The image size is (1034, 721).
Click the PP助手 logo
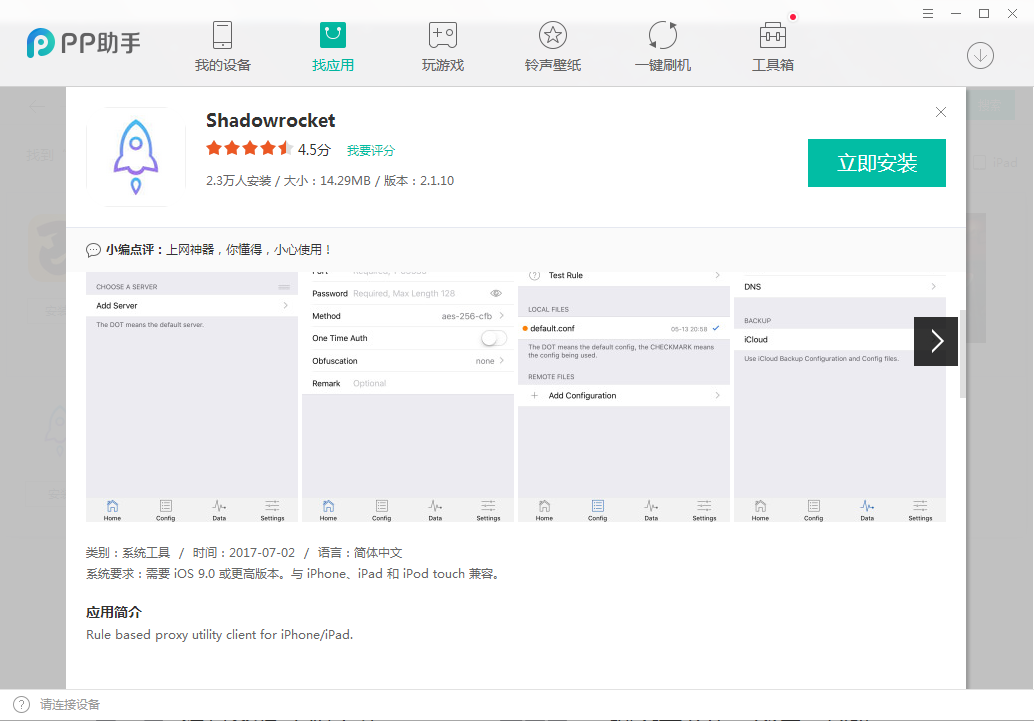(83, 43)
